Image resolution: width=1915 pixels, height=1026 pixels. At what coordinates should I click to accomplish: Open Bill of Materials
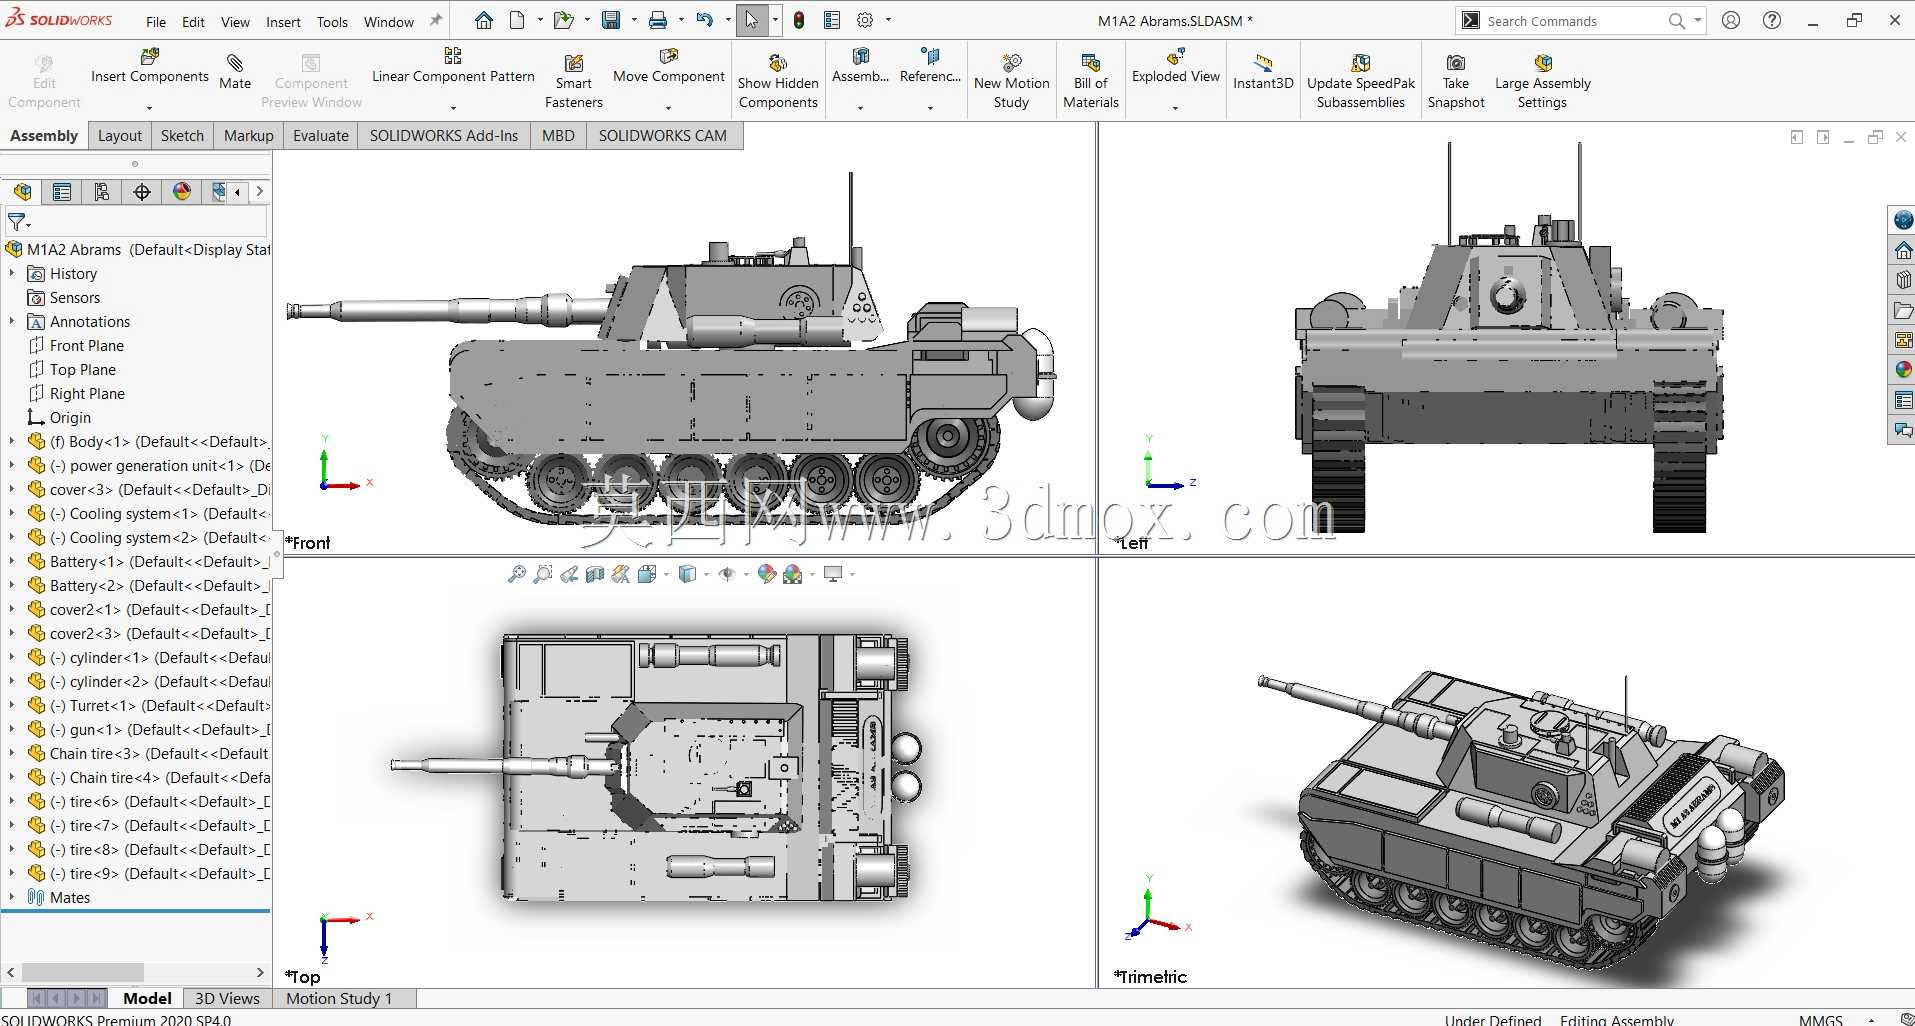[x=1091, y=82]
